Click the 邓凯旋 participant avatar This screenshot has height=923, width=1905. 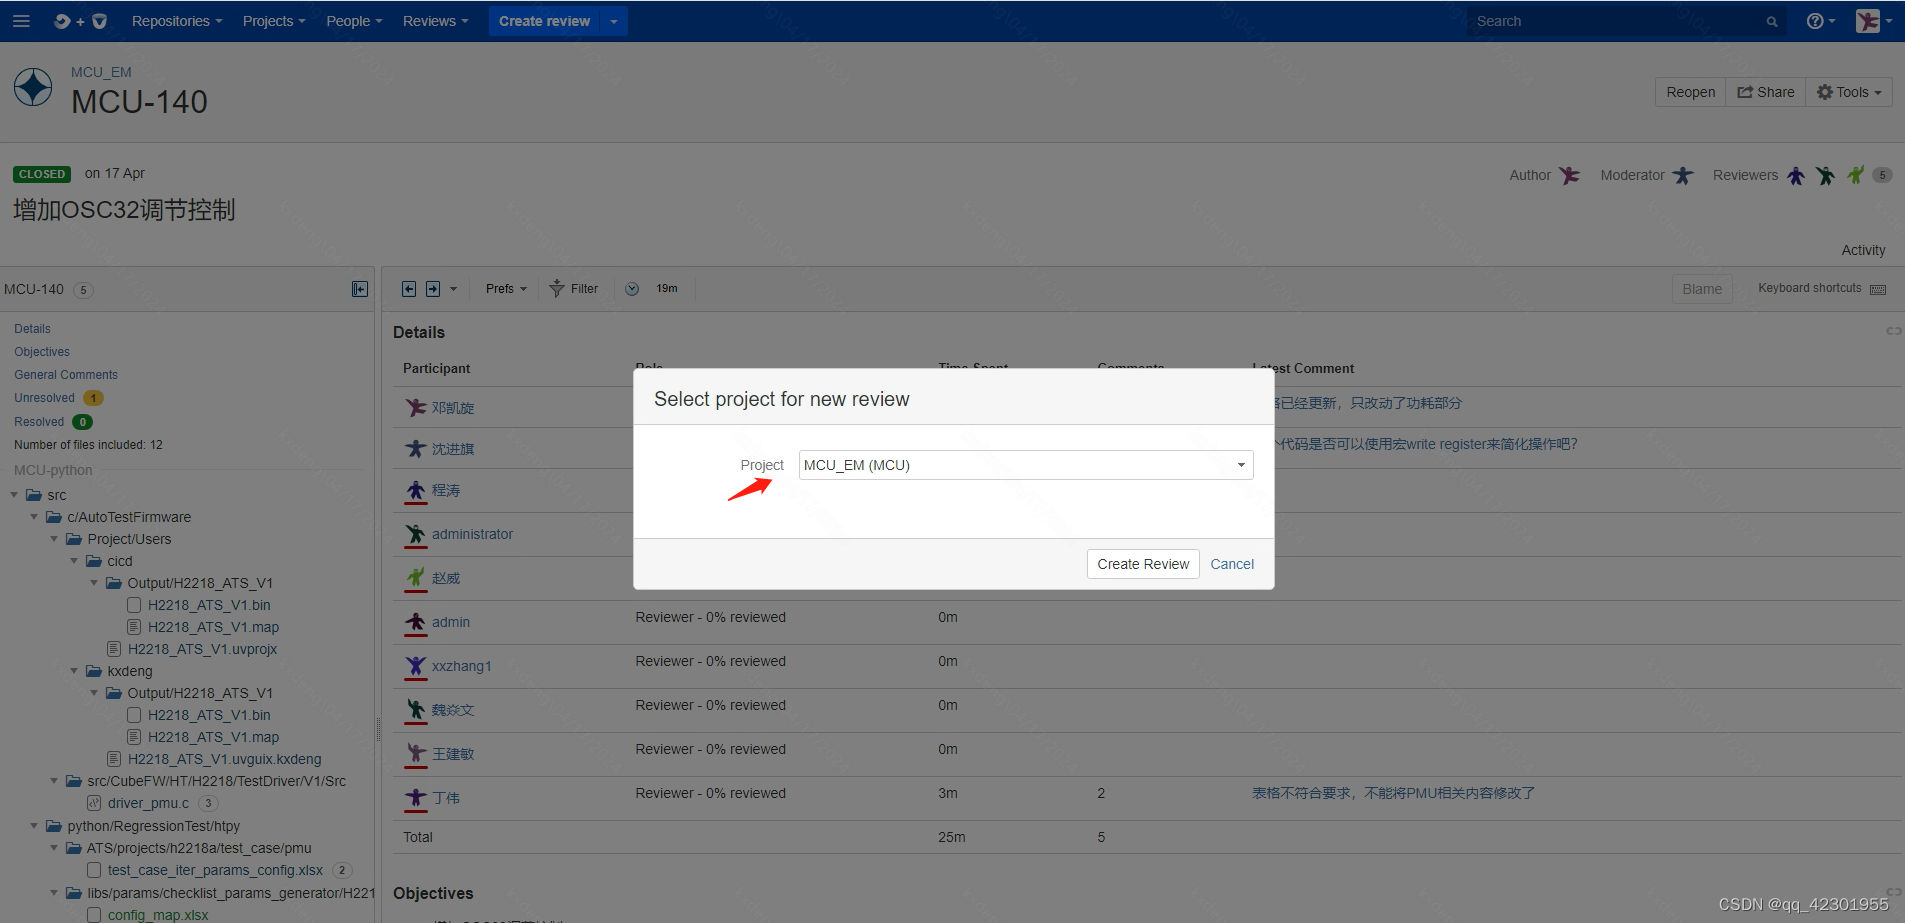pyautogui.click(x=416, y=407)
